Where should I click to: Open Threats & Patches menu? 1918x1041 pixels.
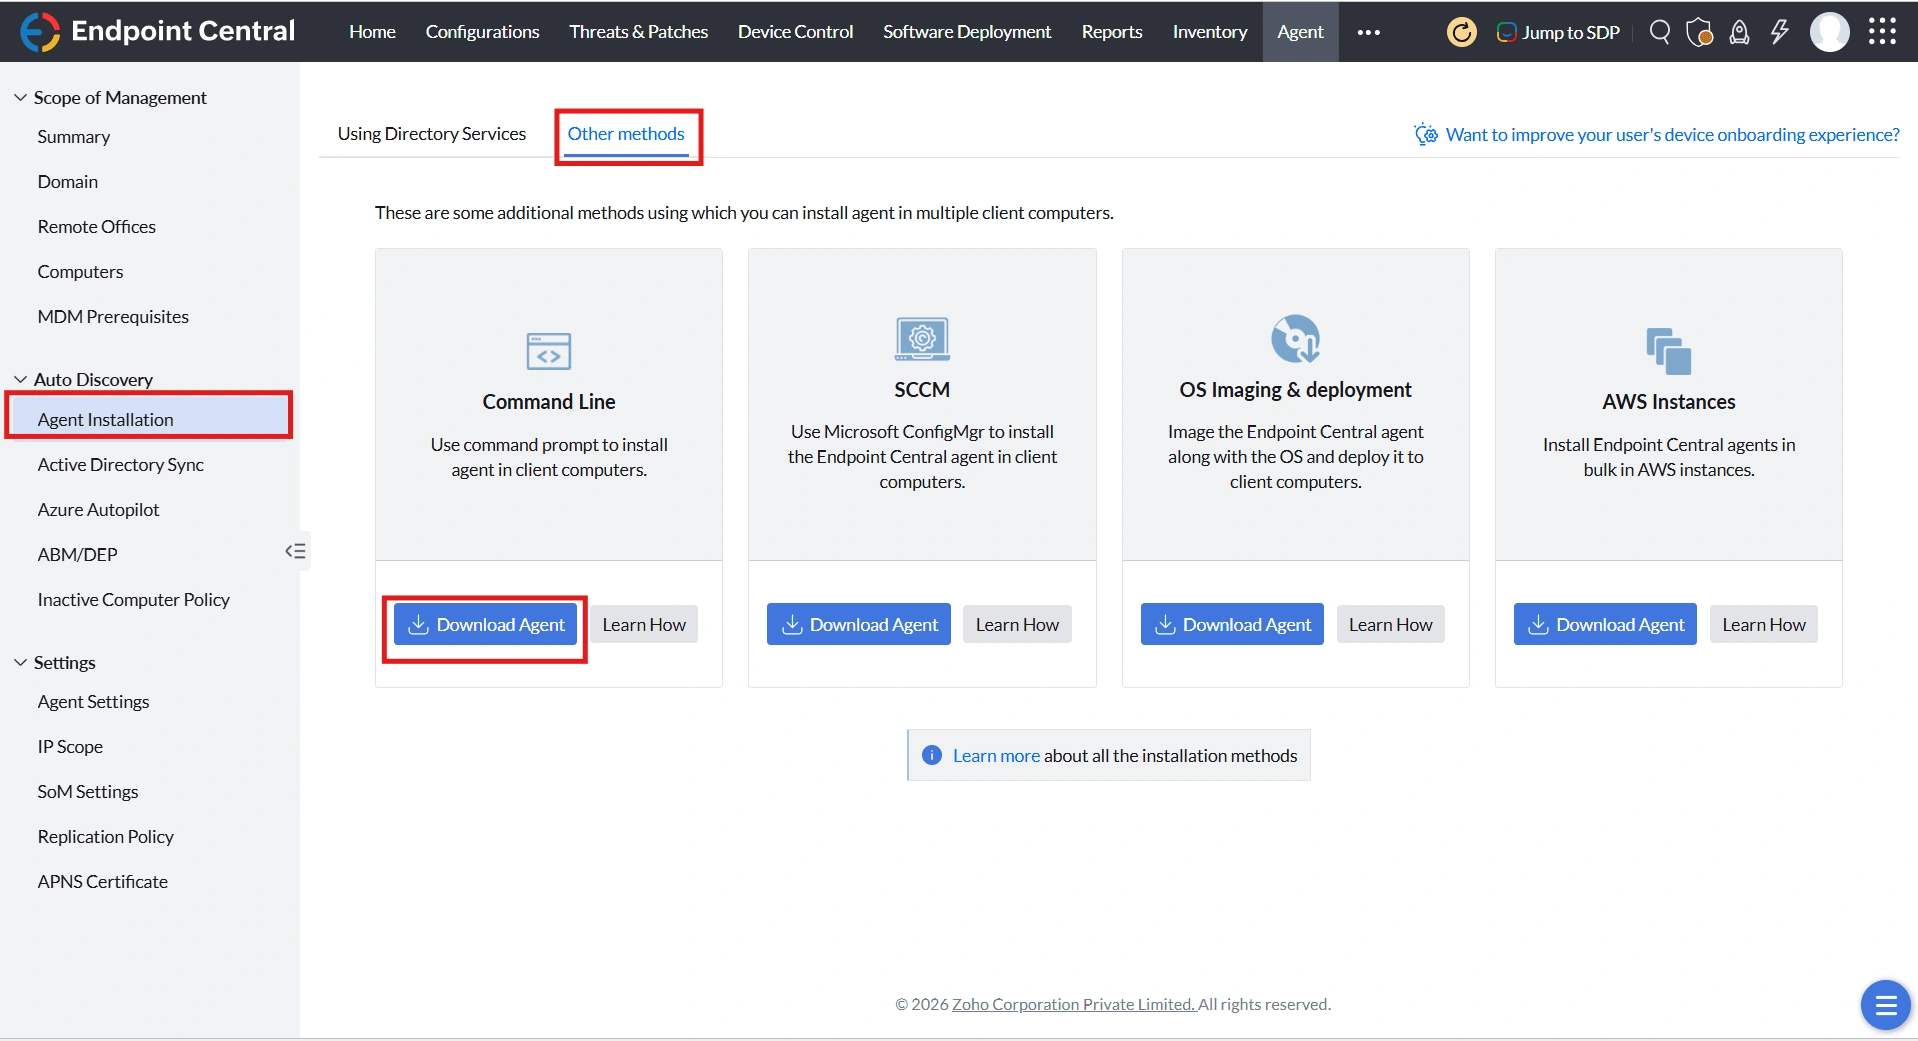point(638,32)
